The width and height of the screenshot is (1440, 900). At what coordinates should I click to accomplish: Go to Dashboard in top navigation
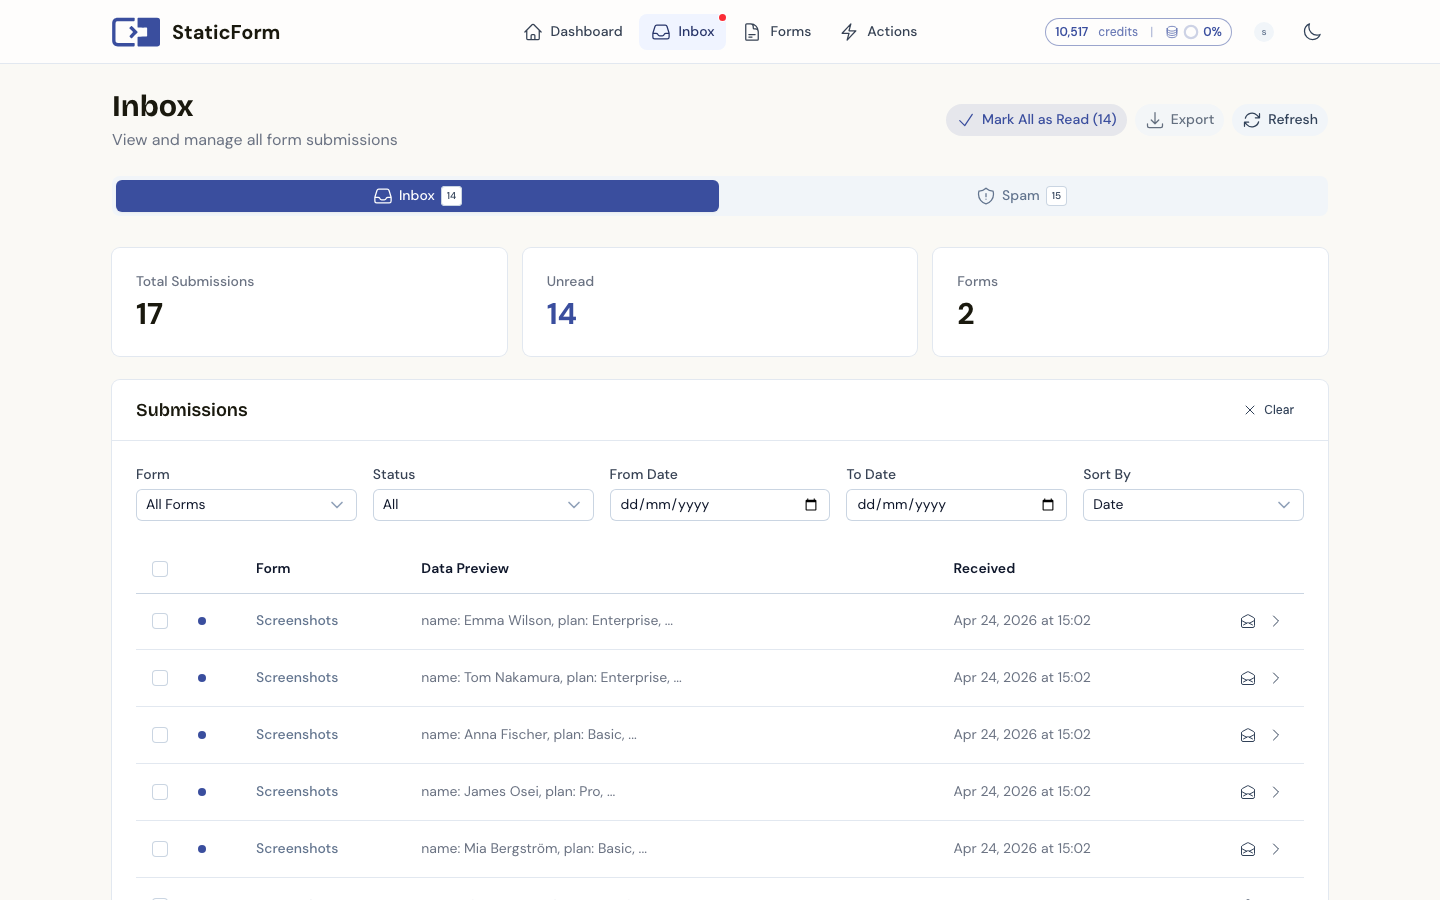pos(573,32)
